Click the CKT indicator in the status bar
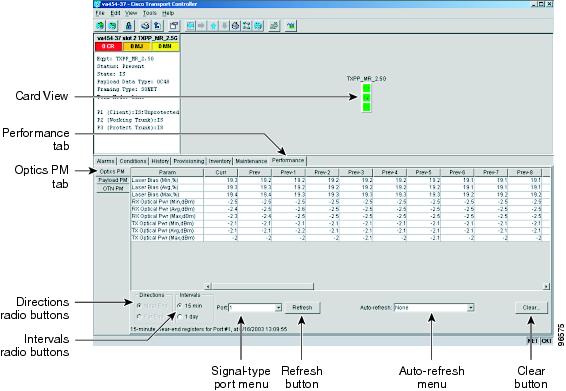566x391 pixels. click(x=546, y=340)
